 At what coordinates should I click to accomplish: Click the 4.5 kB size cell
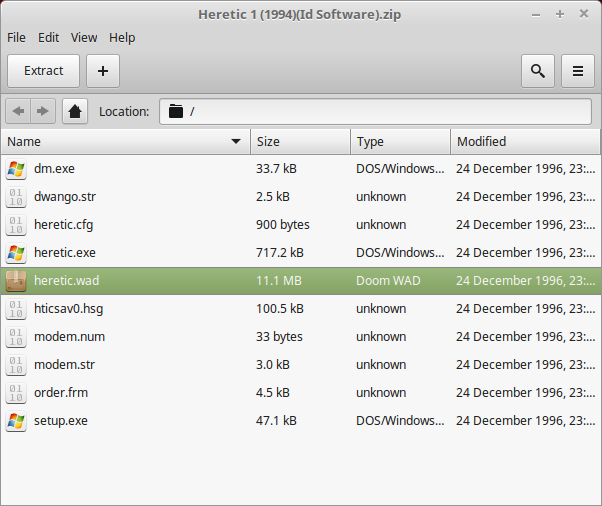[x=273, y=393]
